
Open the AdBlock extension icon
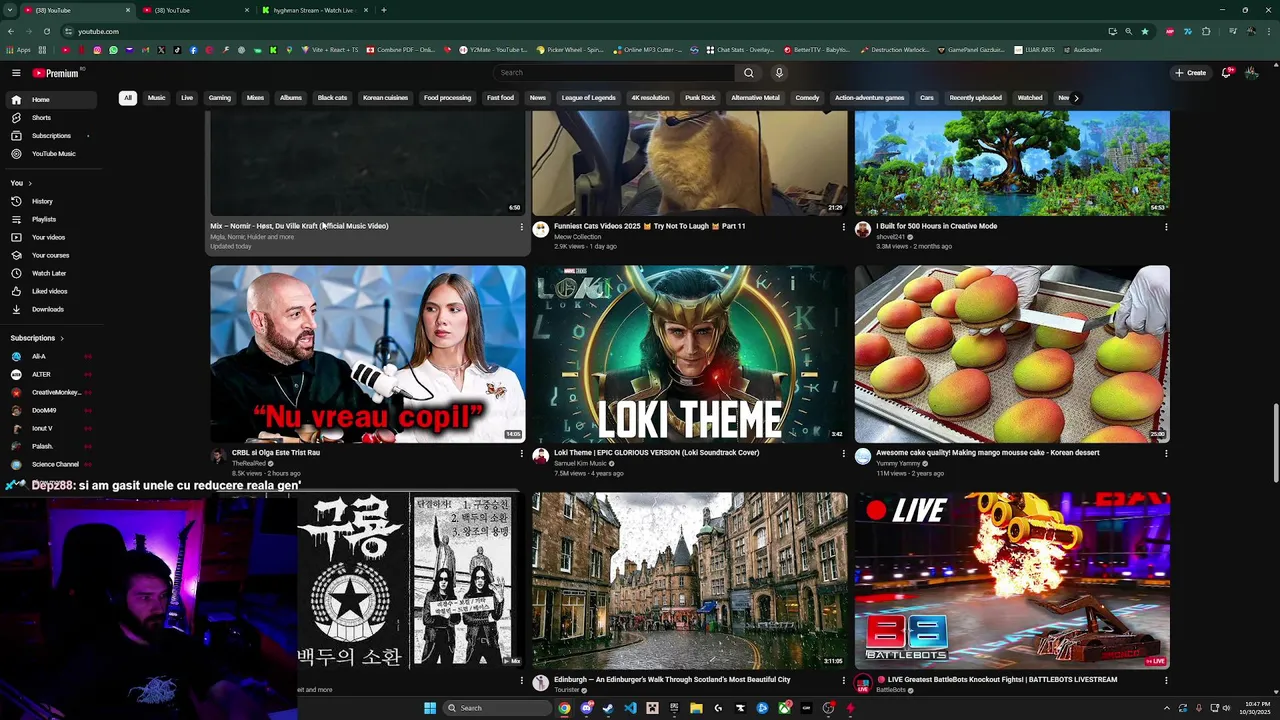click(1169, 31)
